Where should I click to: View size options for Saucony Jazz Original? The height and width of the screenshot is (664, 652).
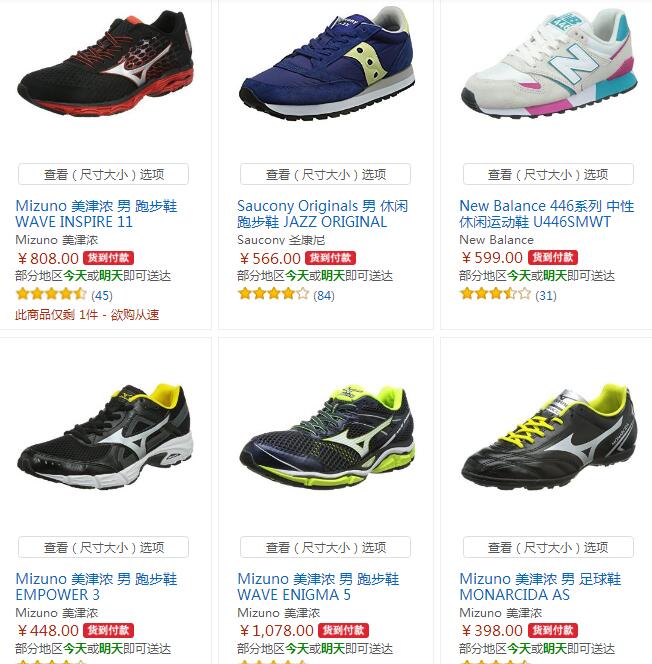click(325, 174)
